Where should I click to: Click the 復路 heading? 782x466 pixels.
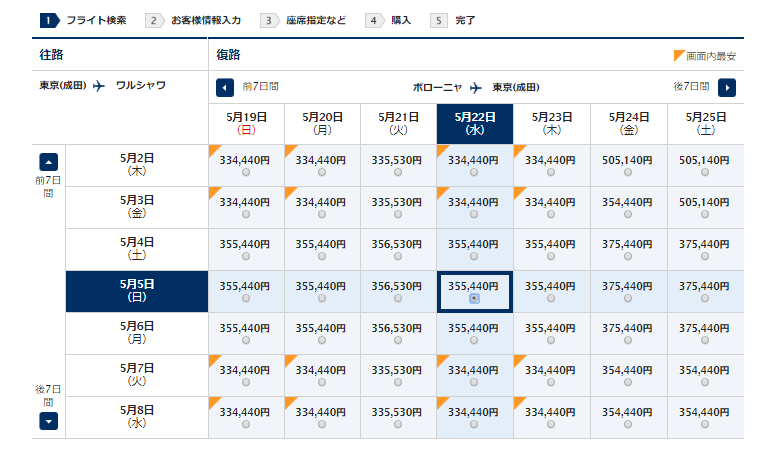pyautogui.click(x=228, y=54)
